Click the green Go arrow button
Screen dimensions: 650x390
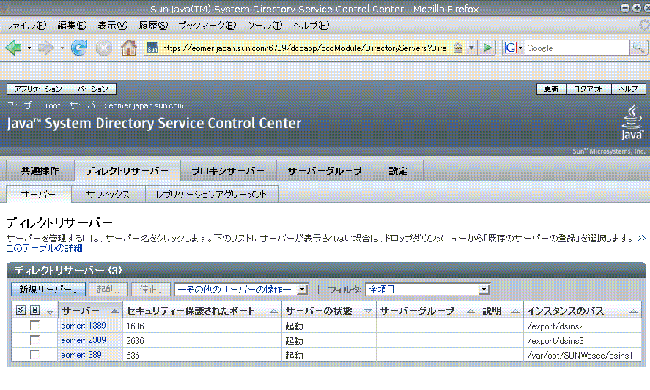click(x=488, y=48)
